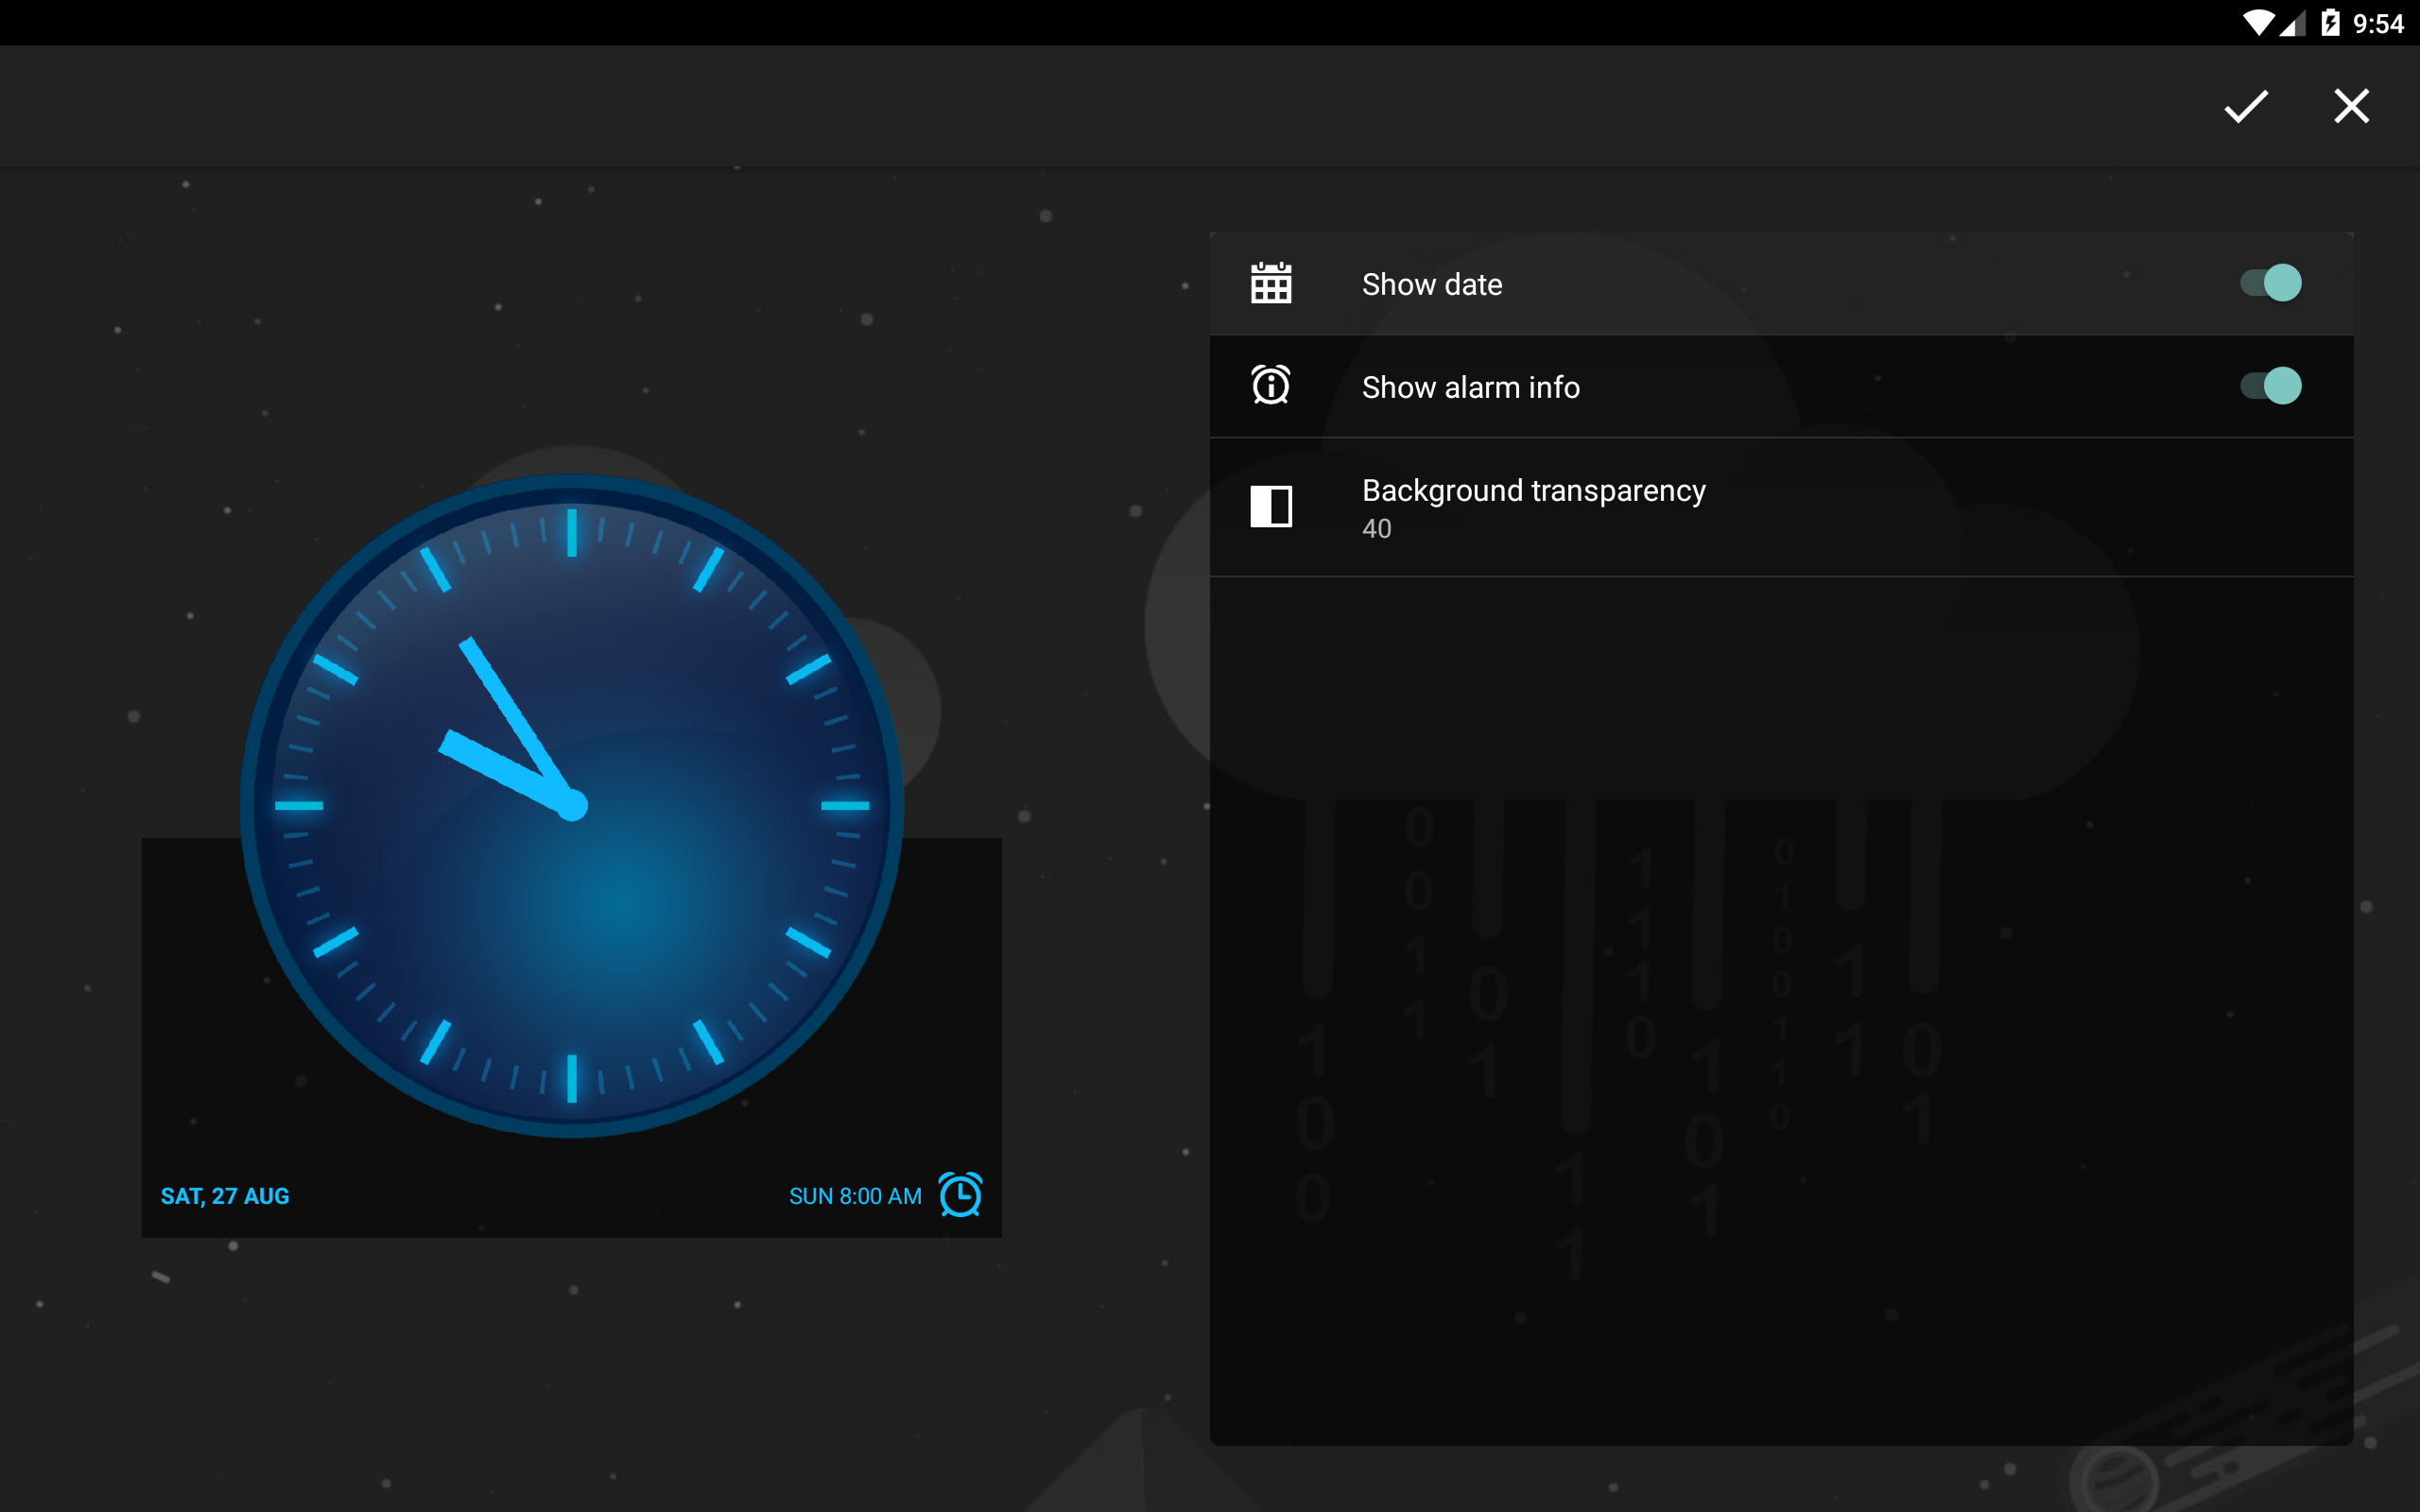Screen dimensions: 2420x1512
Task: Click the alarm clock icon in preview
Action: [960, 1195]
